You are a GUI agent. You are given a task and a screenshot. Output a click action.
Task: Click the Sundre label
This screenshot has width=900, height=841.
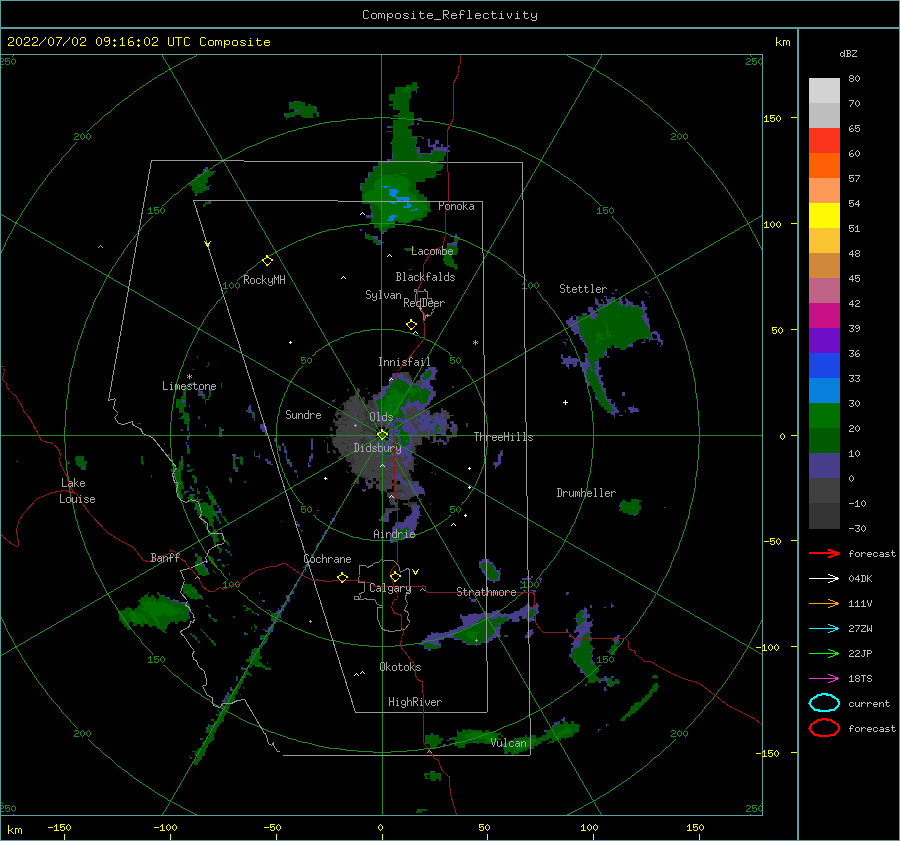pyautogui.click(x=303, y=414)
